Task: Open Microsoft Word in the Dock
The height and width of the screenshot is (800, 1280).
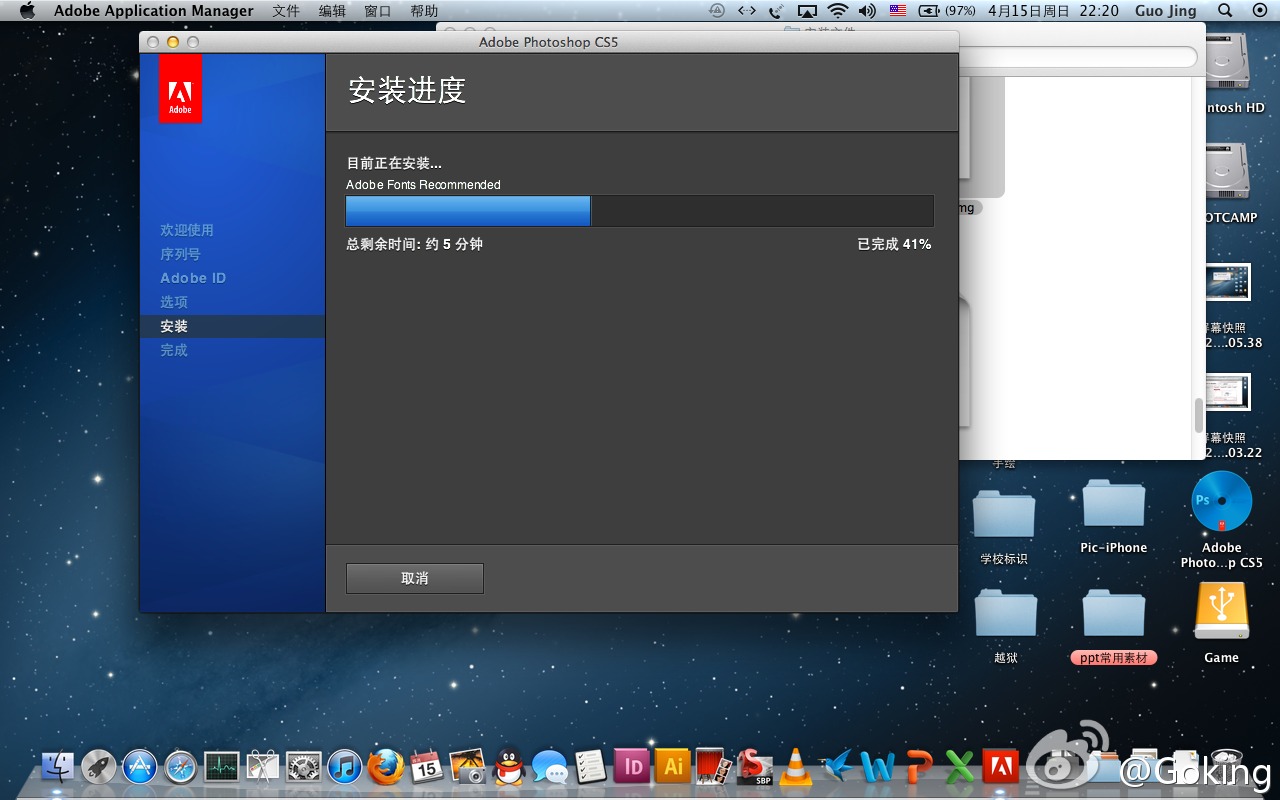Action: [x=878, y=767]
